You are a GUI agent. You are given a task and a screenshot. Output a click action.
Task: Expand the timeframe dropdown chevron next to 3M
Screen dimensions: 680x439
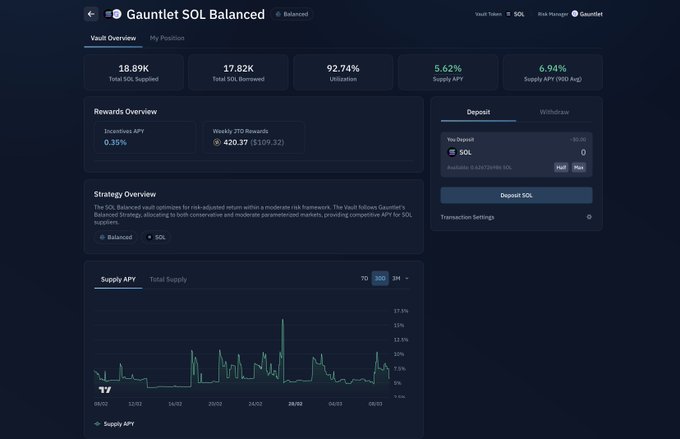[407, 278]
